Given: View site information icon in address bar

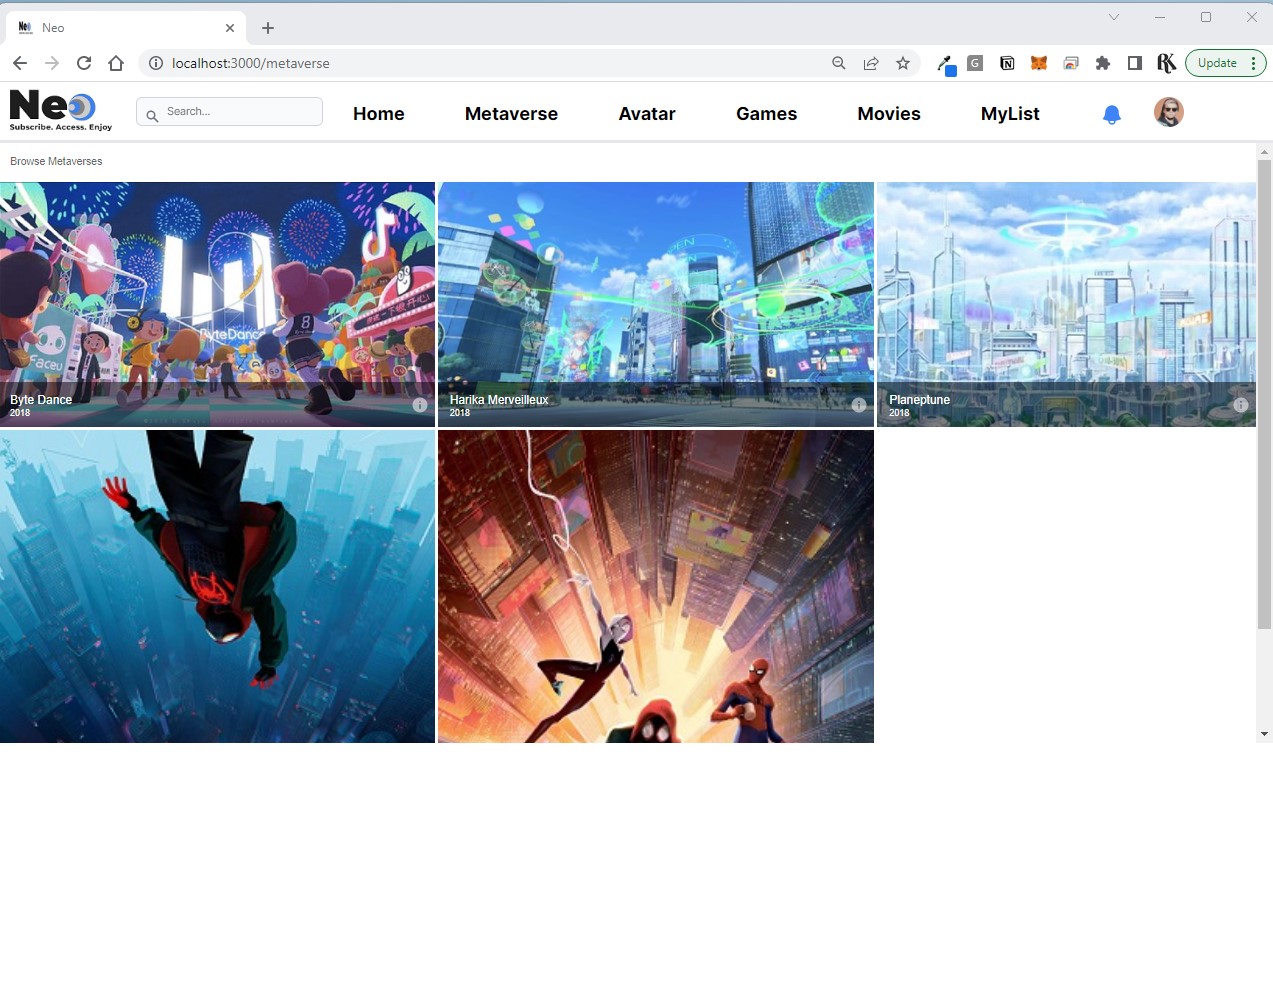Looking at the screenshot, I should 156,63.
